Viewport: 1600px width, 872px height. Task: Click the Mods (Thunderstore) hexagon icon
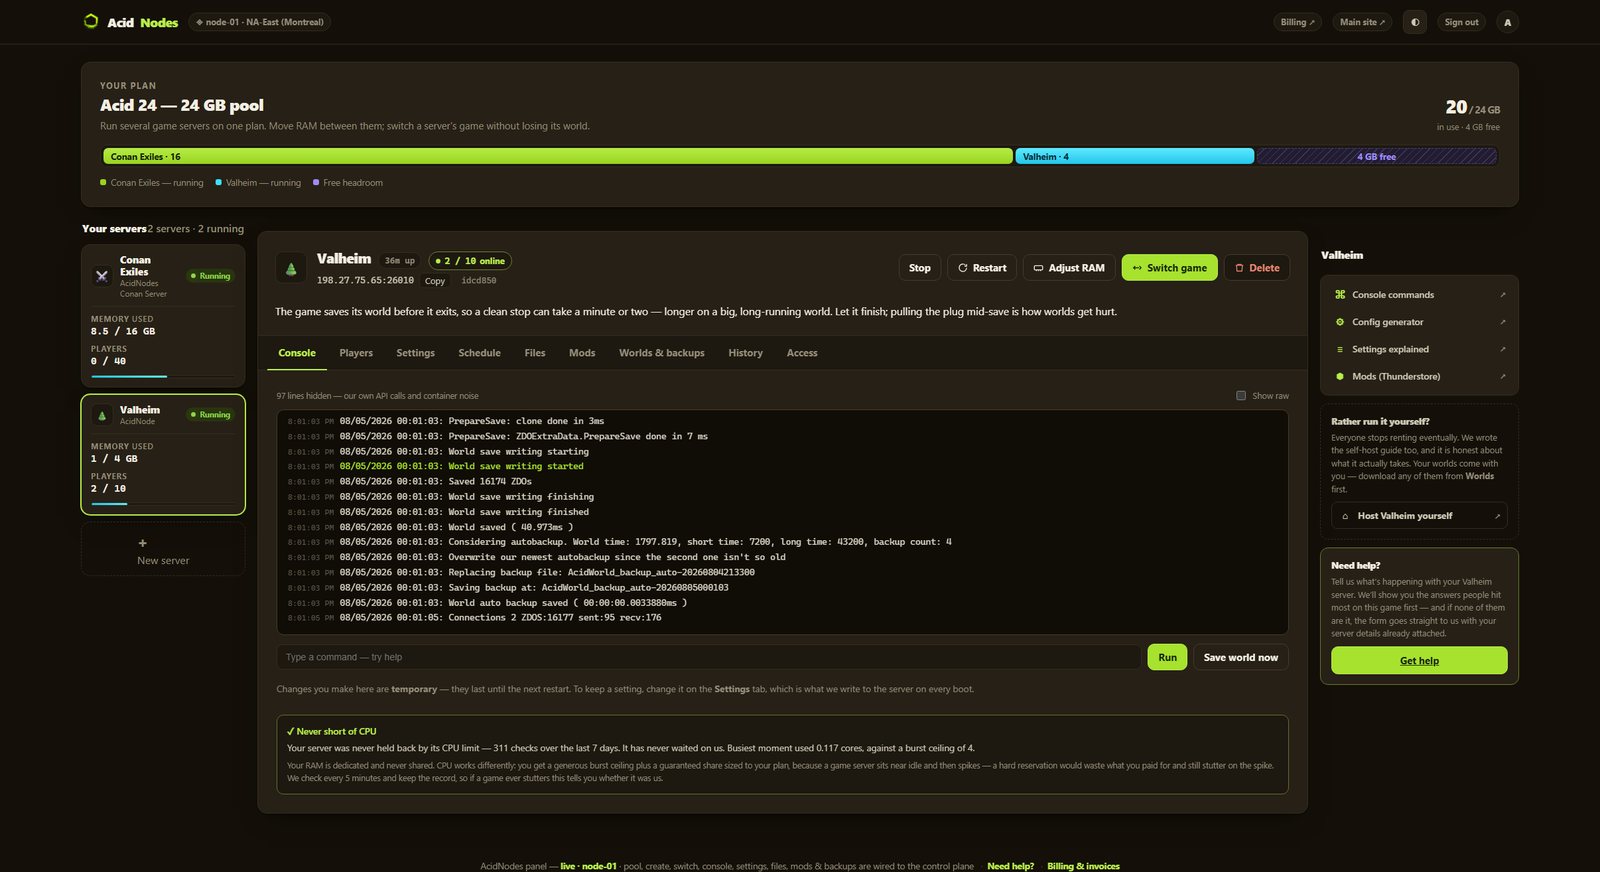coord(1340,376)
